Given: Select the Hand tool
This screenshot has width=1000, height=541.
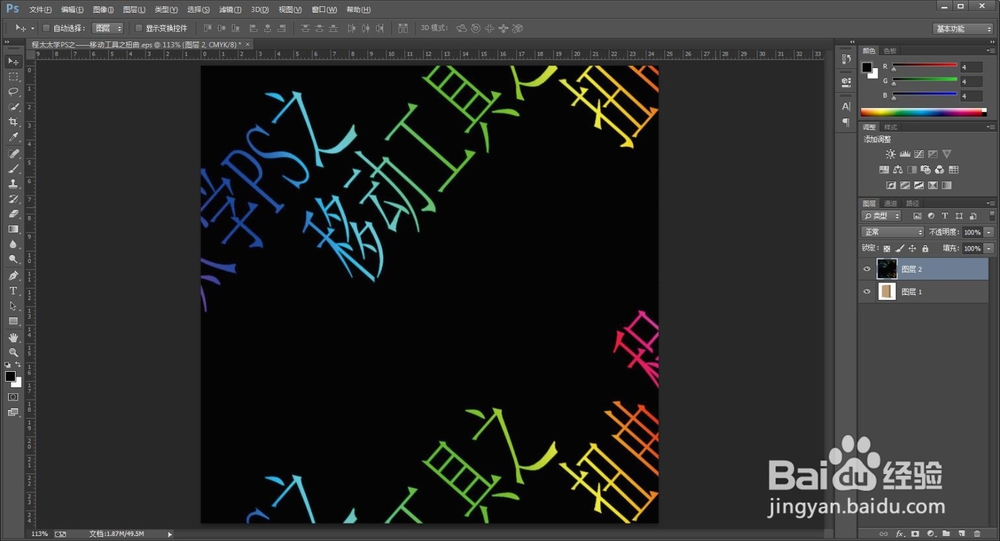Looking at the screenshot, I should [x=13, y=337].
